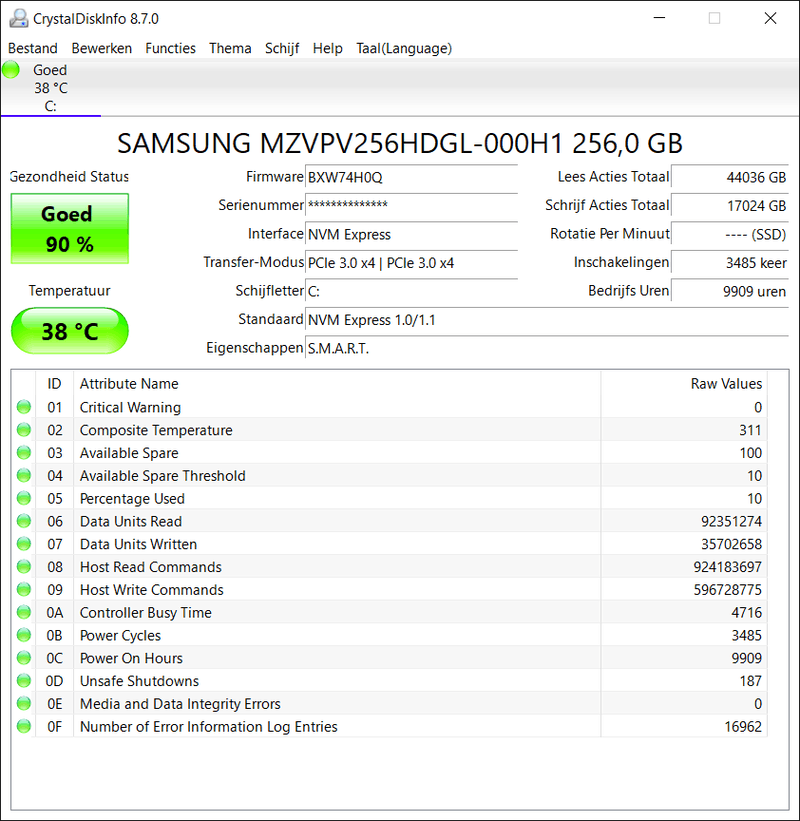Screen dimensions: 800x821
Task: Click the Attribute Name column header
Action: (337, 384)
